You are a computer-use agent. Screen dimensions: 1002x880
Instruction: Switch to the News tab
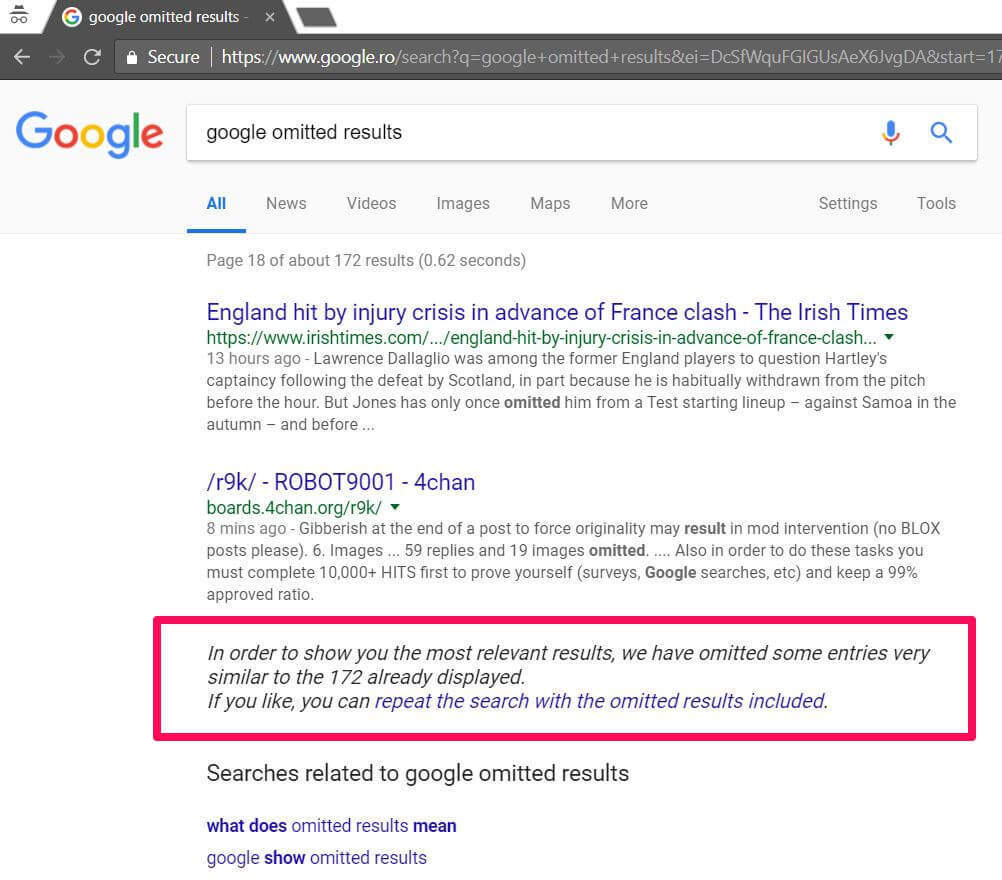point(286,203)
